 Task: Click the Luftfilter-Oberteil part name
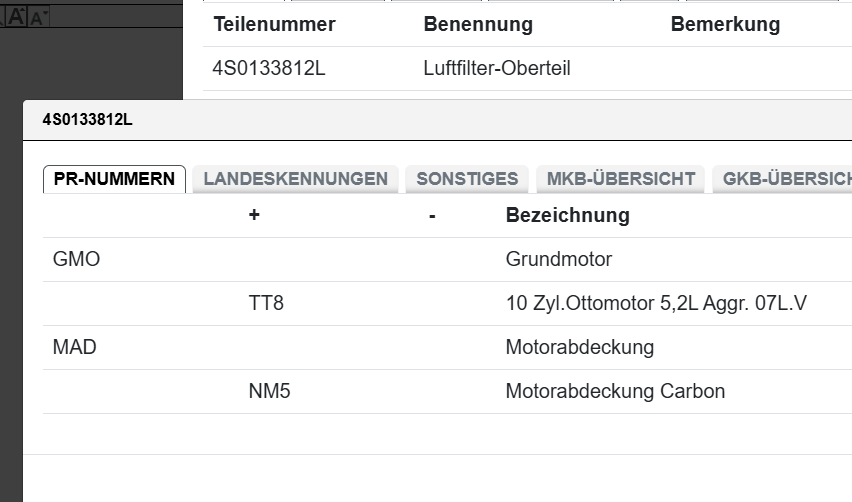[x=497, y=69]
